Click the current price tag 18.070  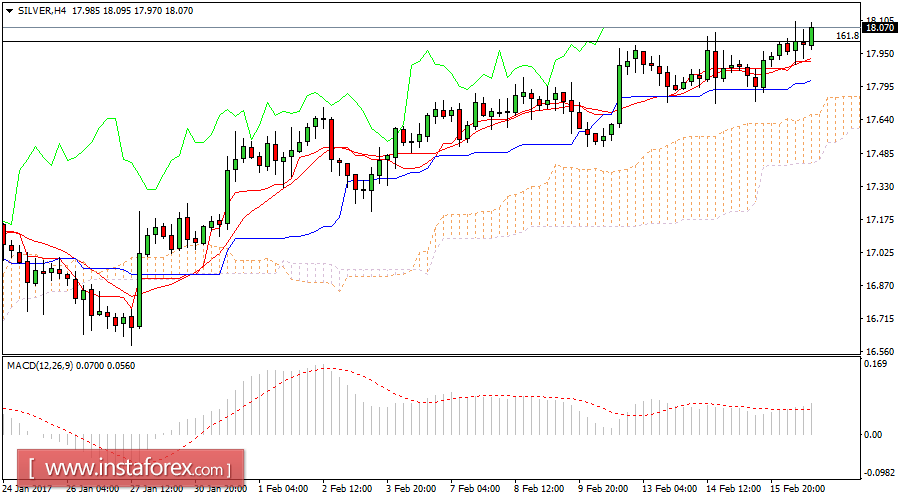(879, 28)
